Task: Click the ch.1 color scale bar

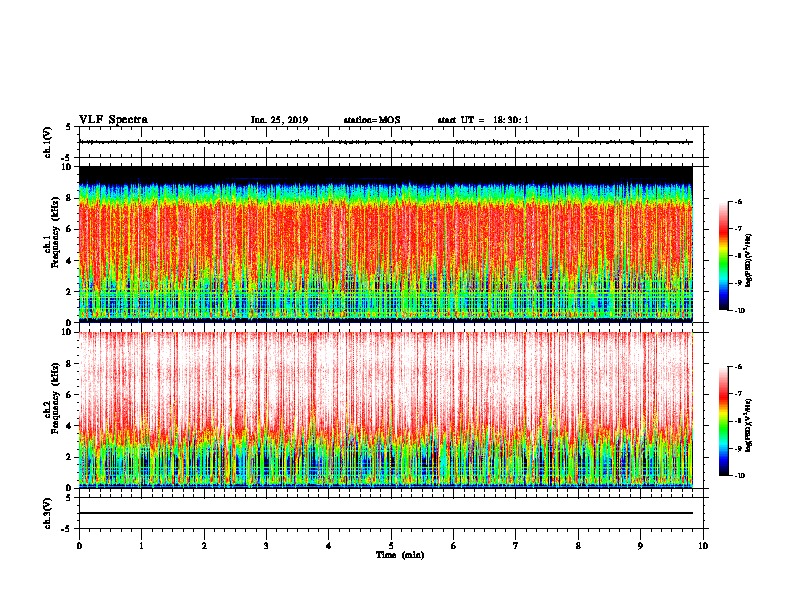Action: point(724,256)
